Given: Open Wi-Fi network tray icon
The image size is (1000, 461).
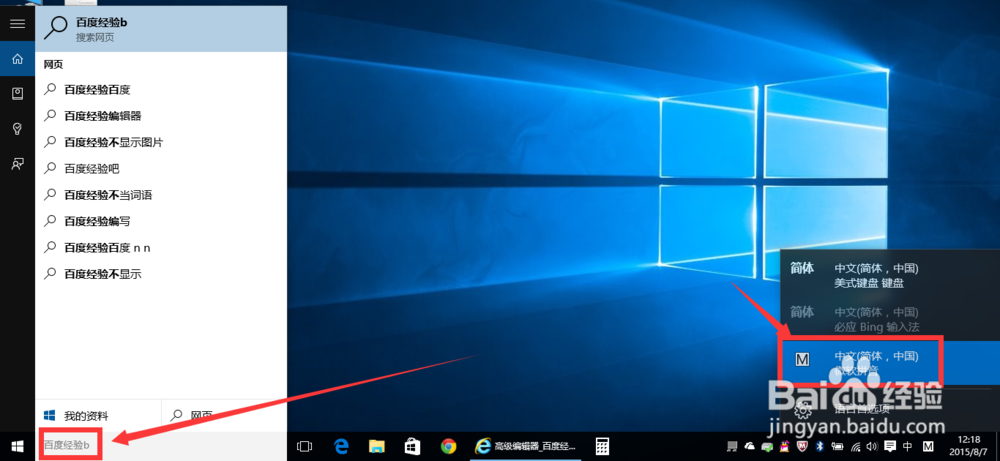Looking at the screenshot, I should click(856, 447).
